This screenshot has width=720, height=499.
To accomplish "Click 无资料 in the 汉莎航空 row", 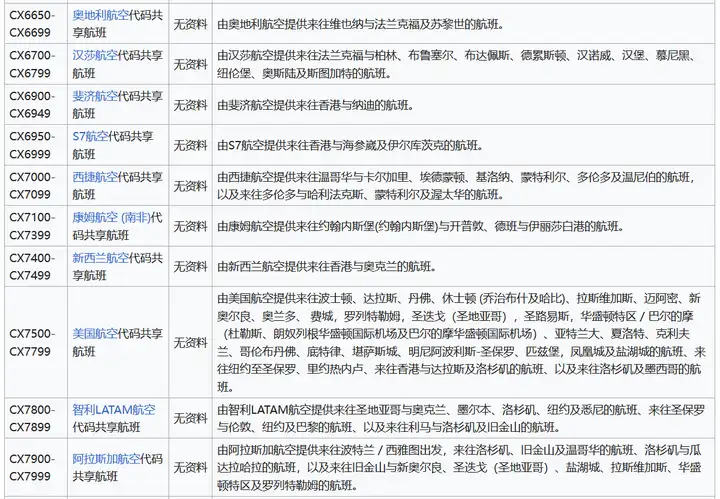I will pos(190,64).
